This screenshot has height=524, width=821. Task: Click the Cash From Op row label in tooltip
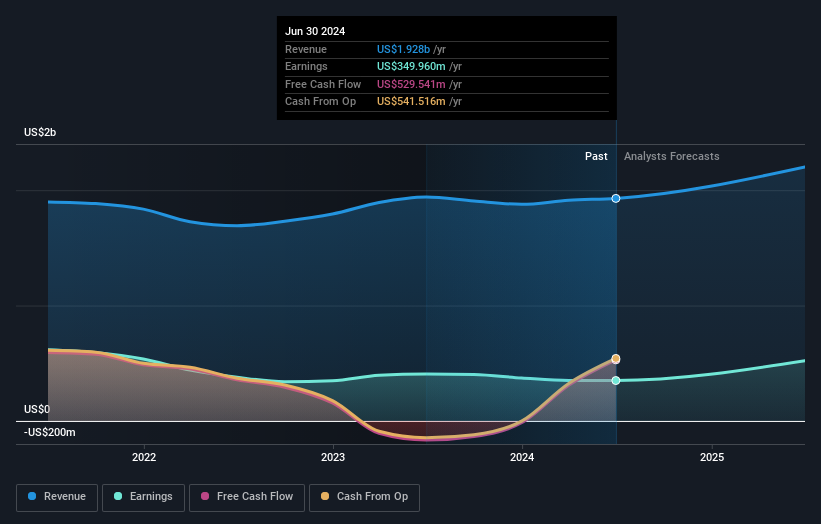tap(320, 102)
